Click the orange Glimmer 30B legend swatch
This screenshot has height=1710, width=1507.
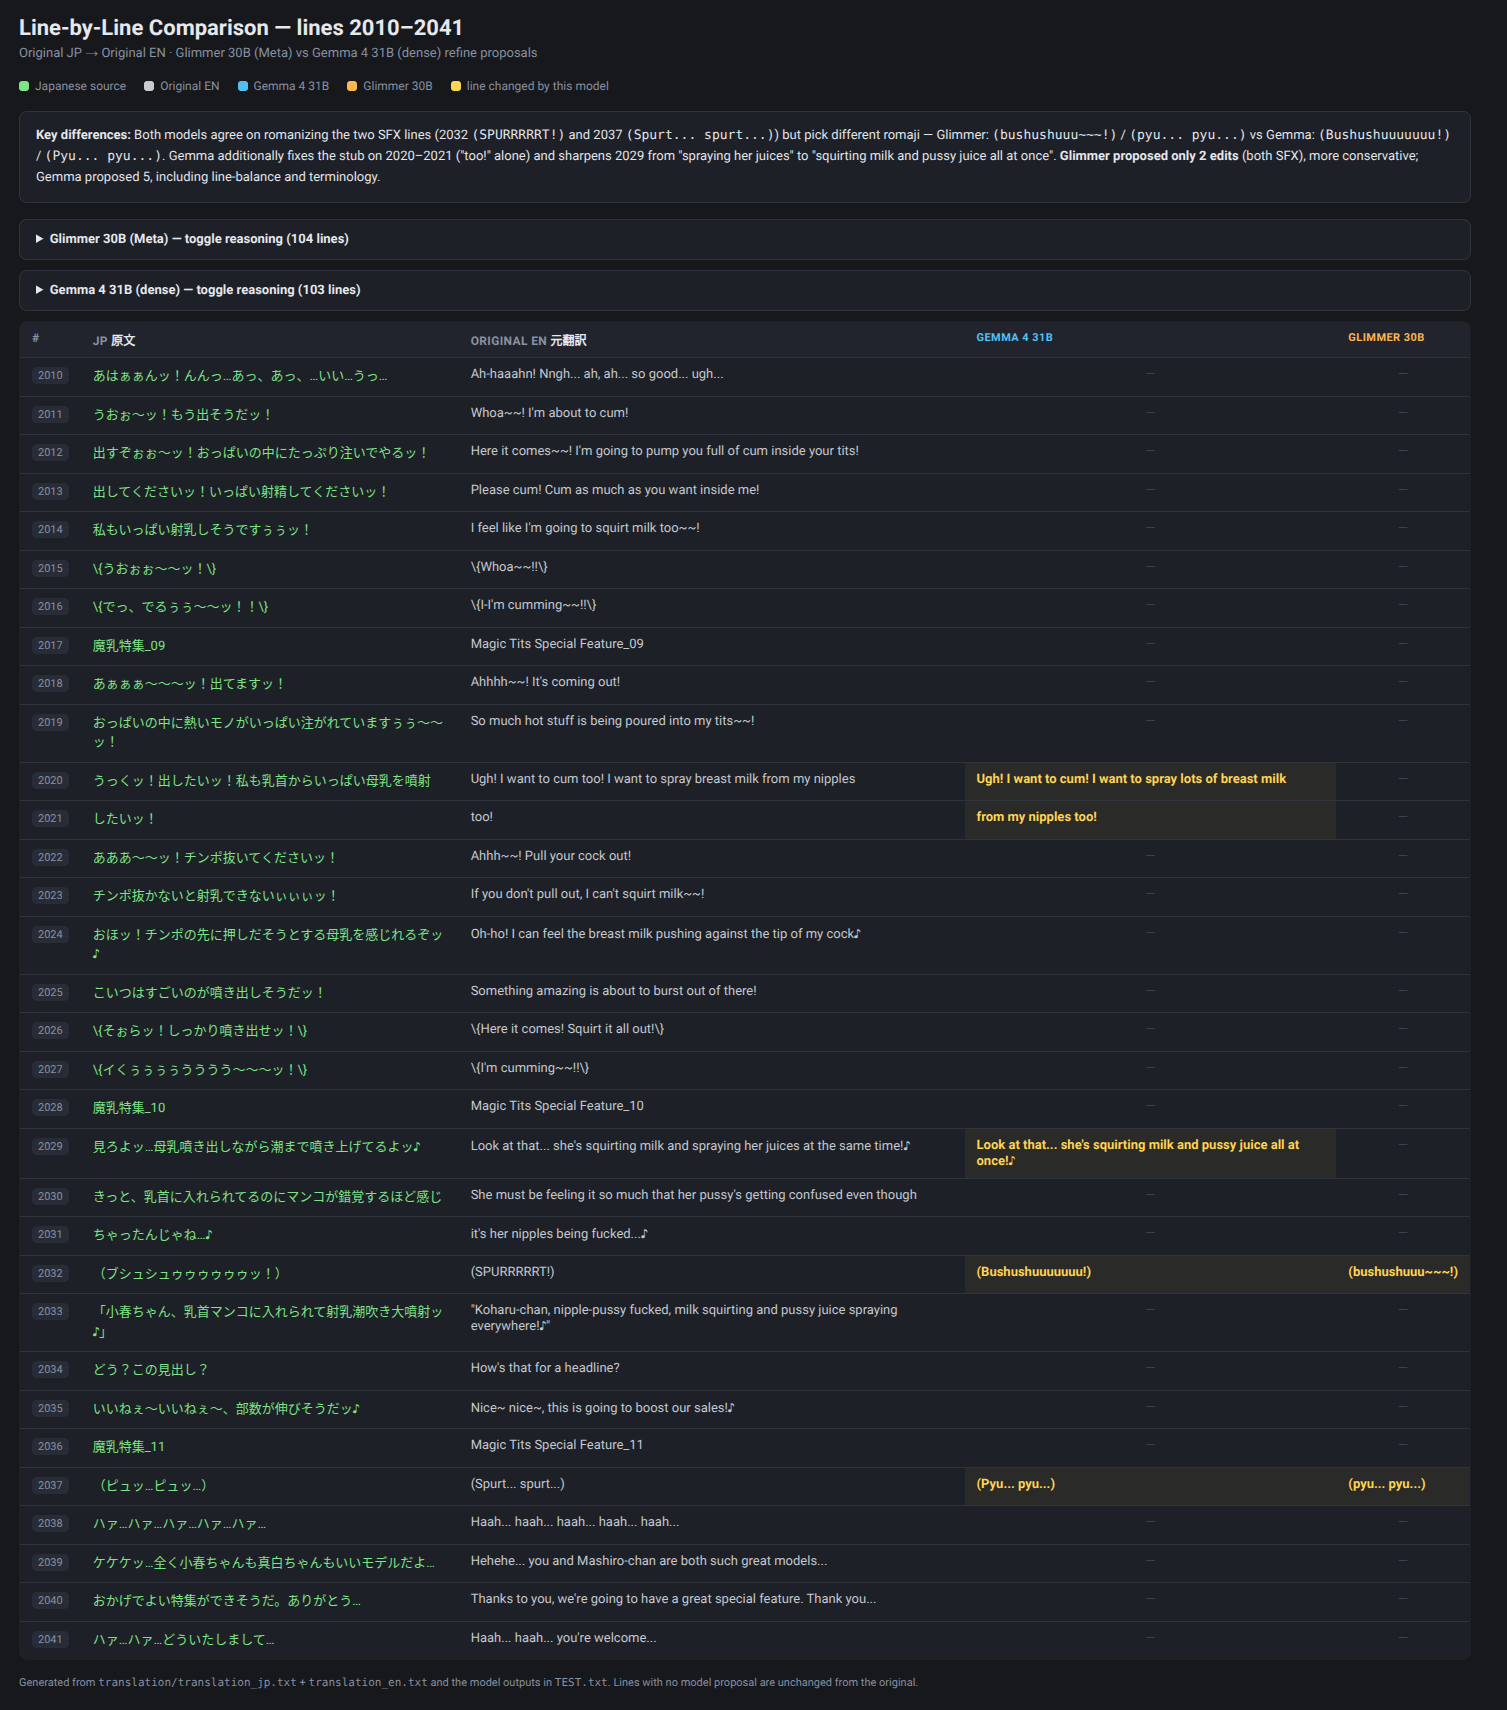(x=352, y=86)
